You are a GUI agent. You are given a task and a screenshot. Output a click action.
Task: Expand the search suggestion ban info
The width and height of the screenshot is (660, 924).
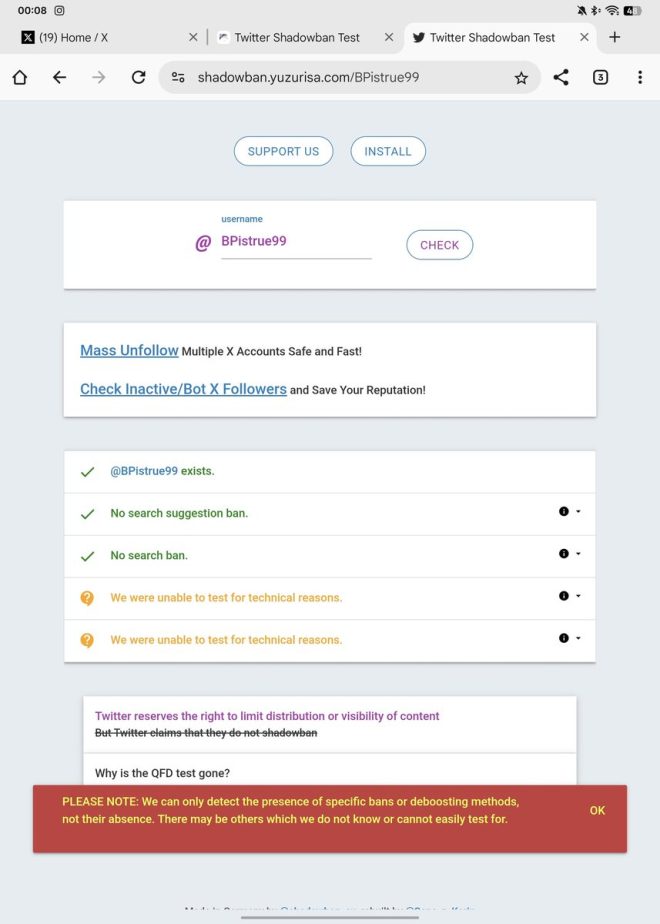click(569, 512)
